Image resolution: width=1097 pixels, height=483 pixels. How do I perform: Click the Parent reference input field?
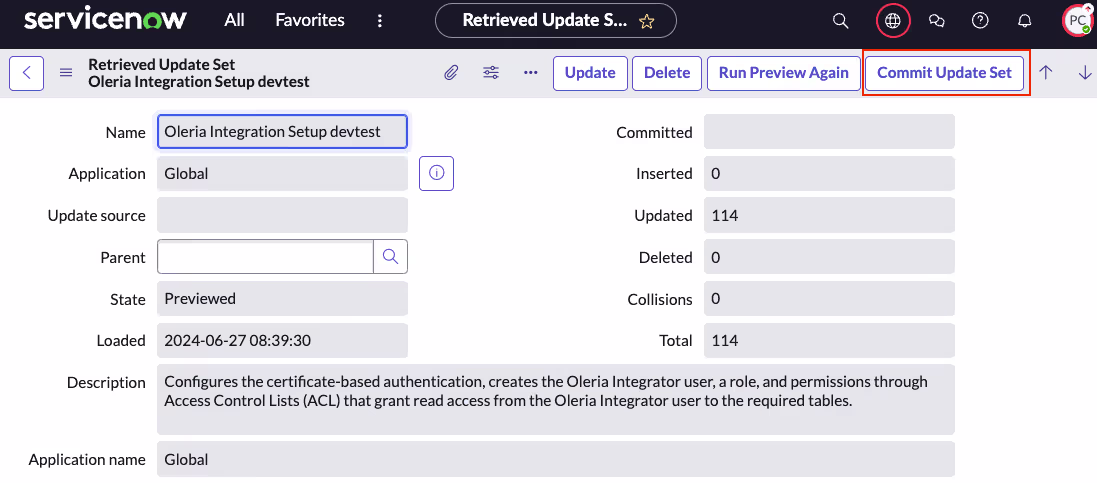pos(265,257)
